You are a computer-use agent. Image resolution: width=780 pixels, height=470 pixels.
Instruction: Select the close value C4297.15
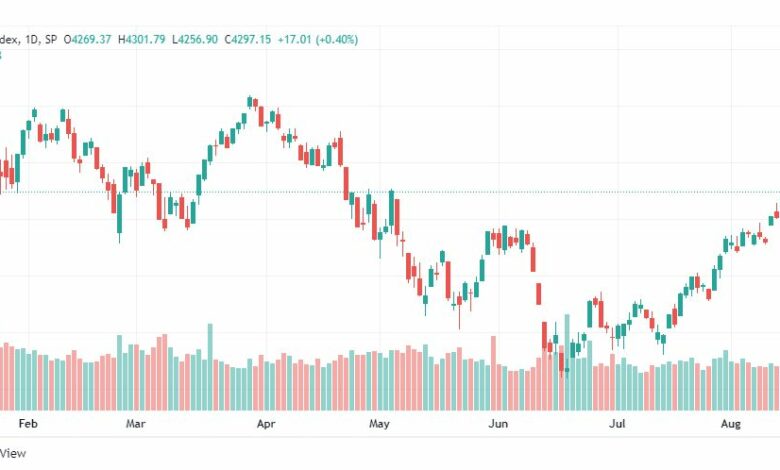click(x=248, y=39)
